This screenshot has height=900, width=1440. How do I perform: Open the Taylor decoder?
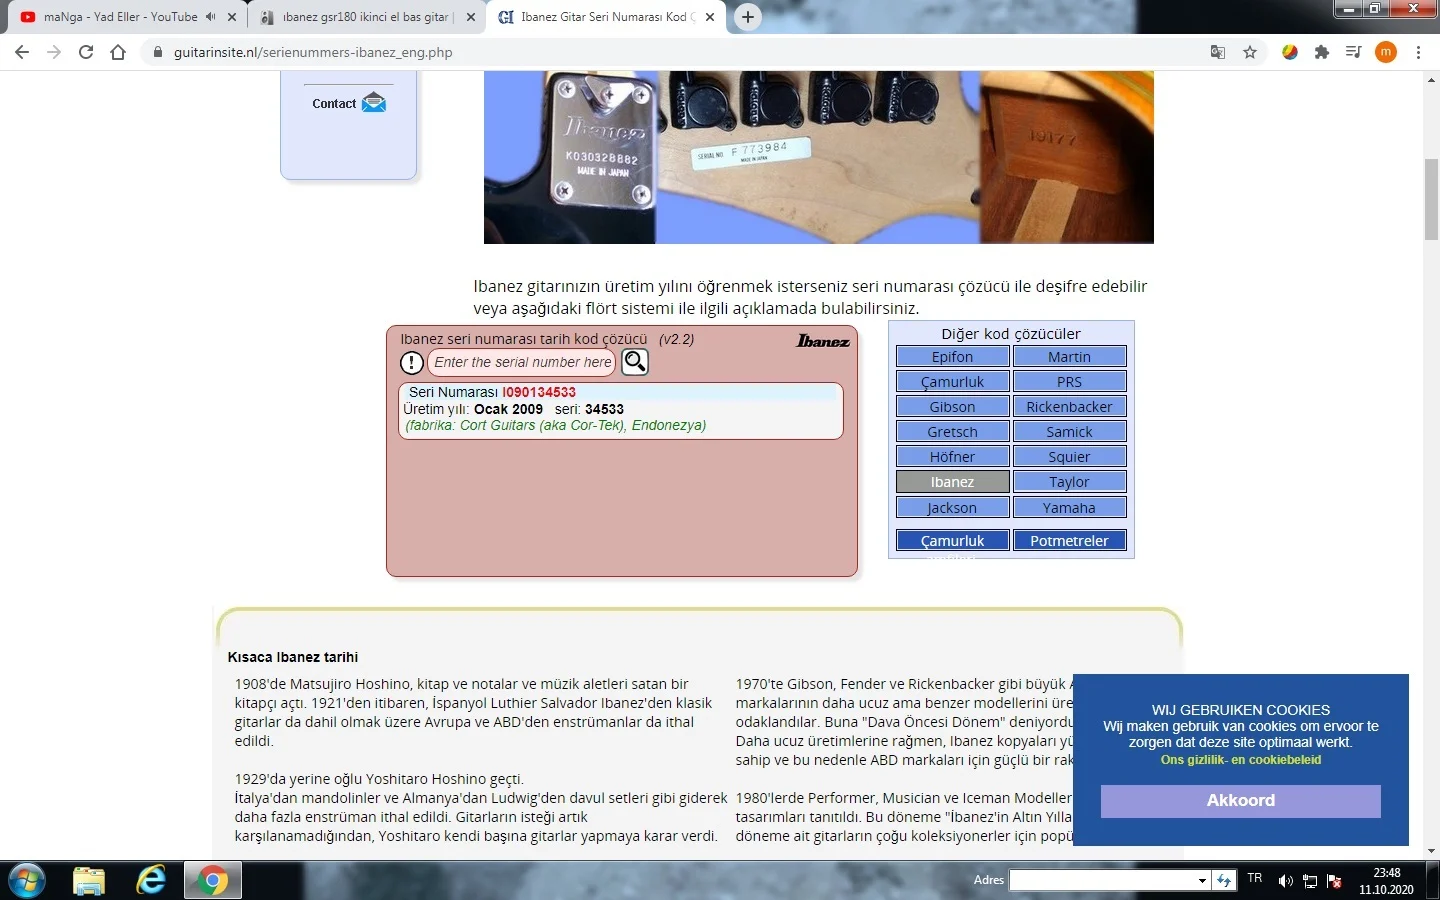click(x=1069, y=482)
